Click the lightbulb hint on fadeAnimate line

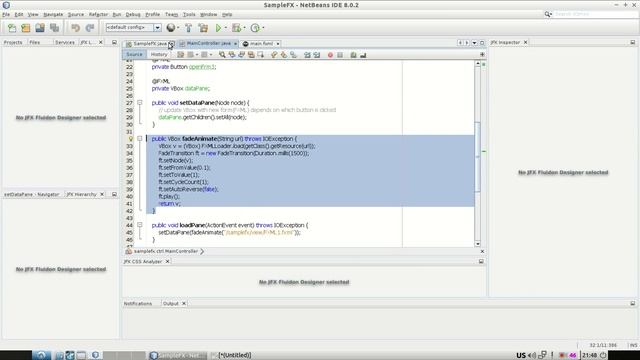click(x=131, y=139)
